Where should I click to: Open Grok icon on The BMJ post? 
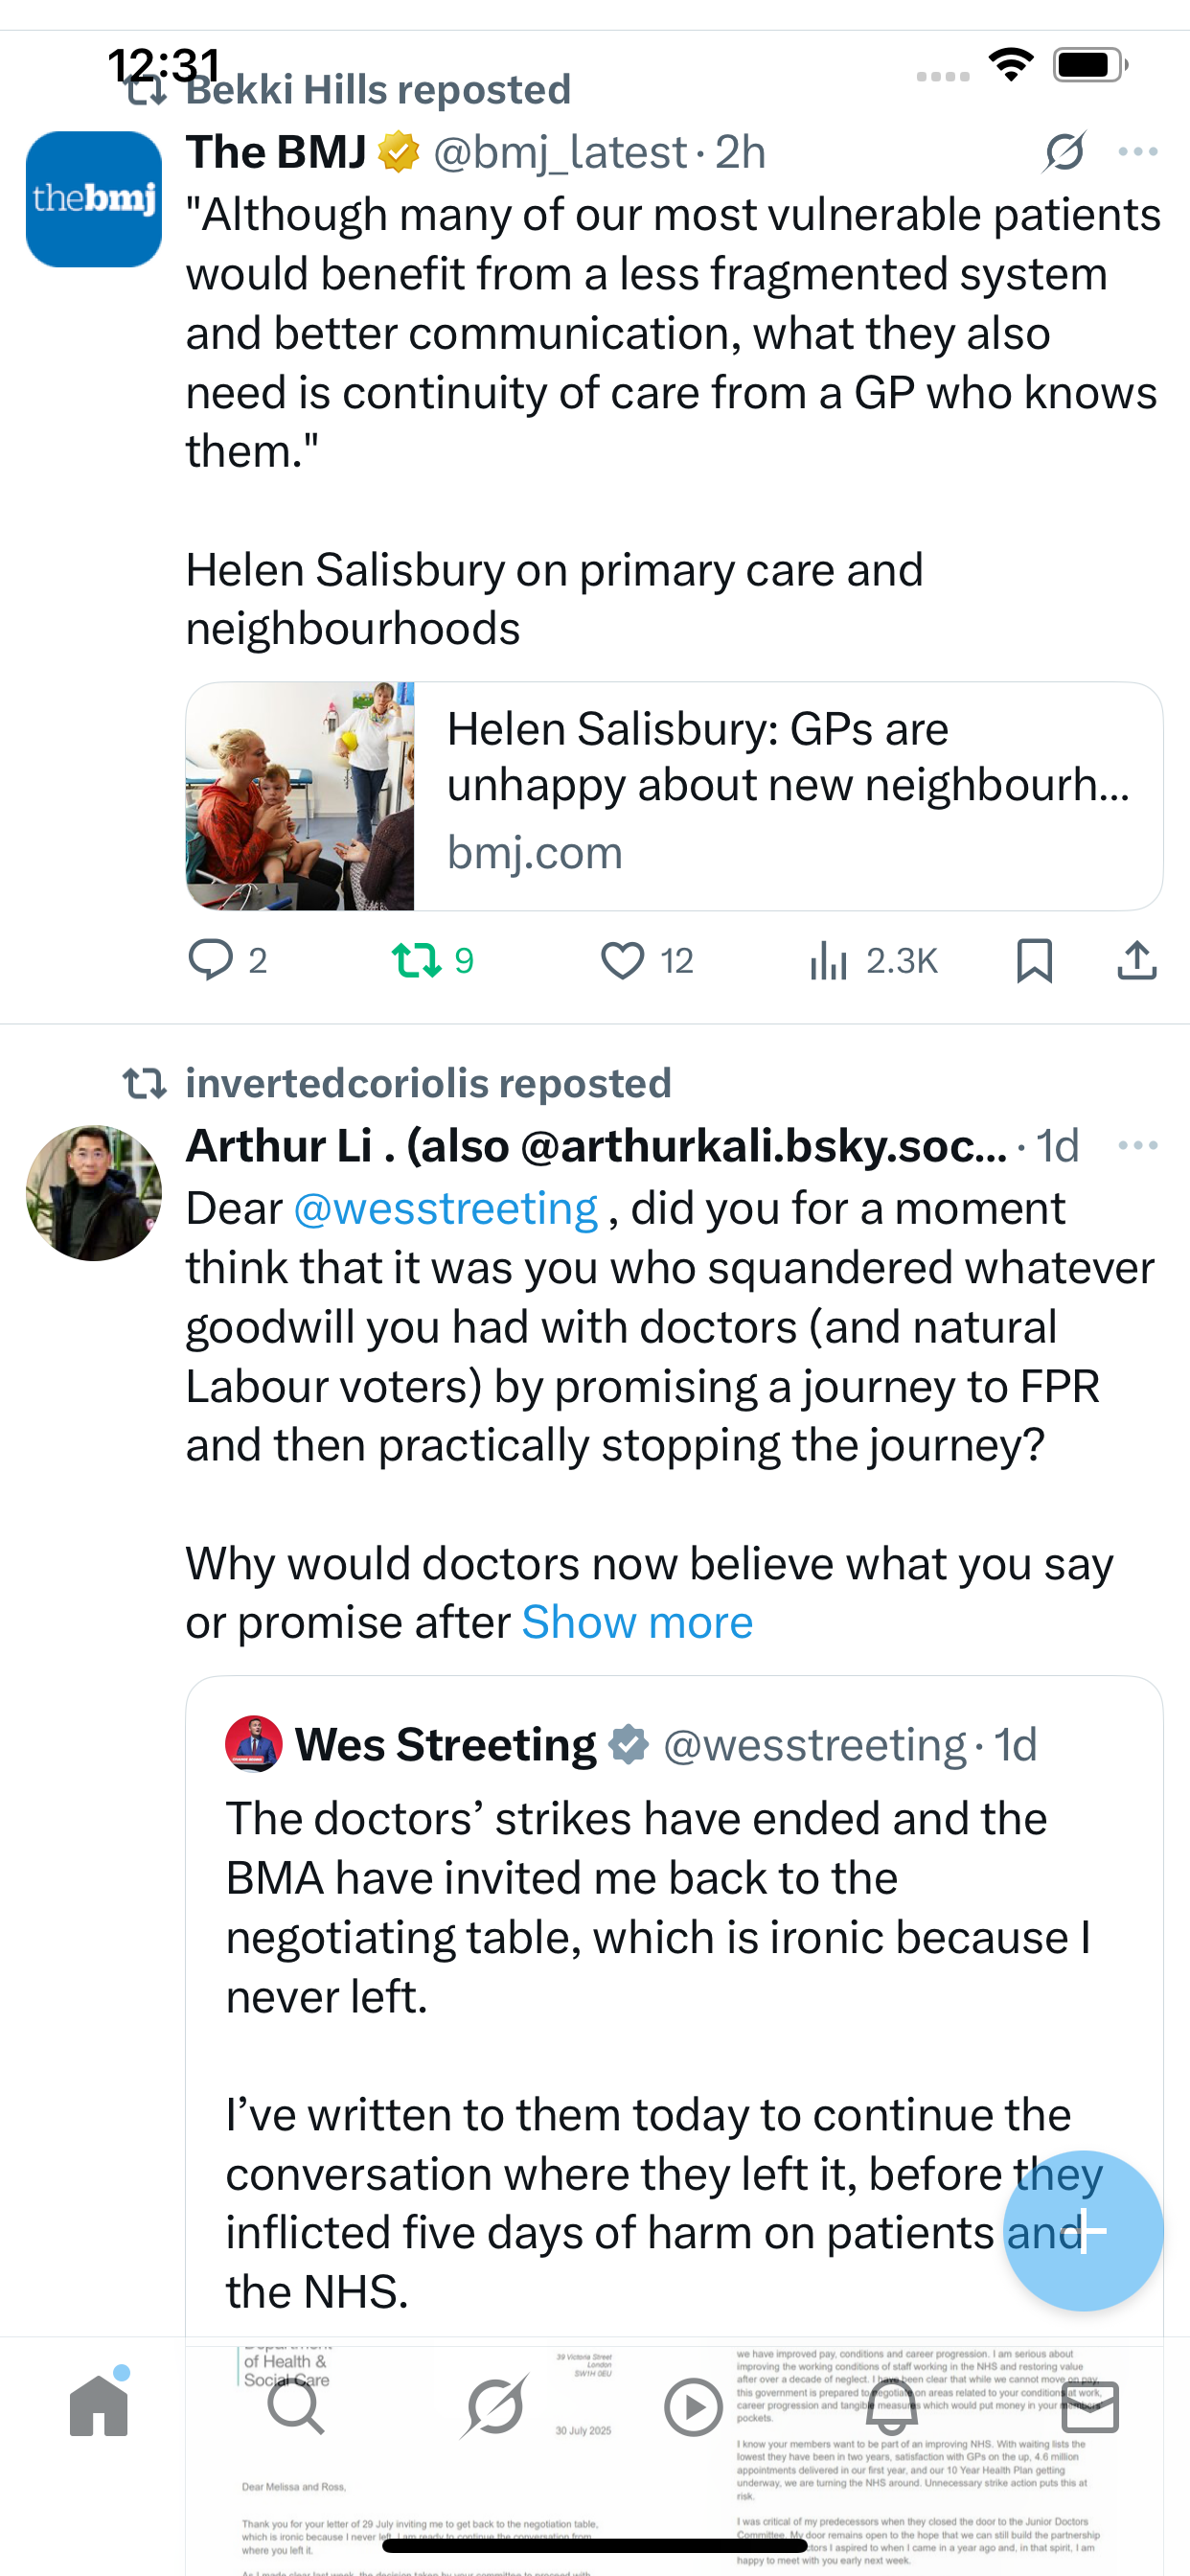coord(1064,152)
